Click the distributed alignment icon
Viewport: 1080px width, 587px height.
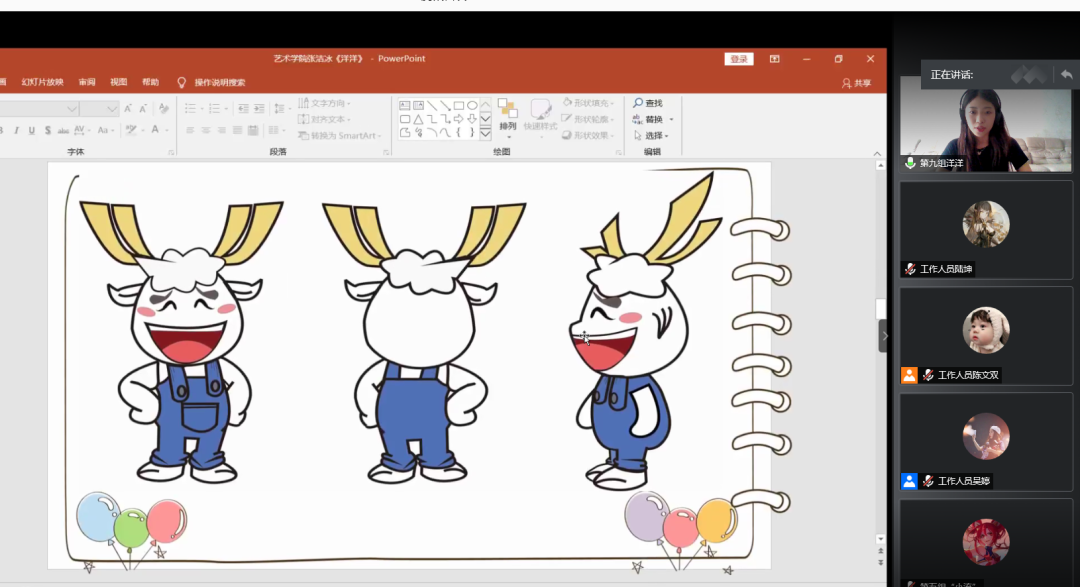point(253,130)
